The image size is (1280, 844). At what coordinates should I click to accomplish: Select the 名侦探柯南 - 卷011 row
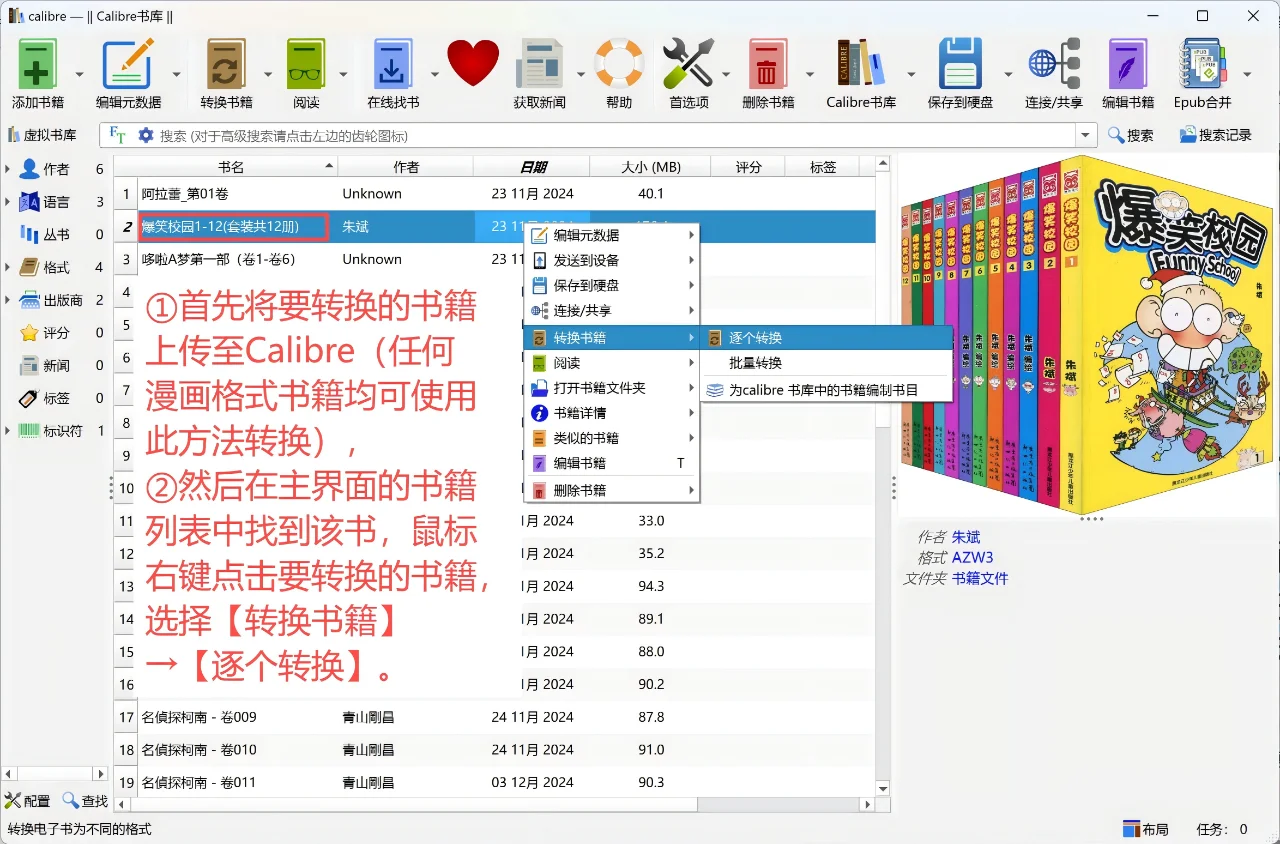coord(495,782)
